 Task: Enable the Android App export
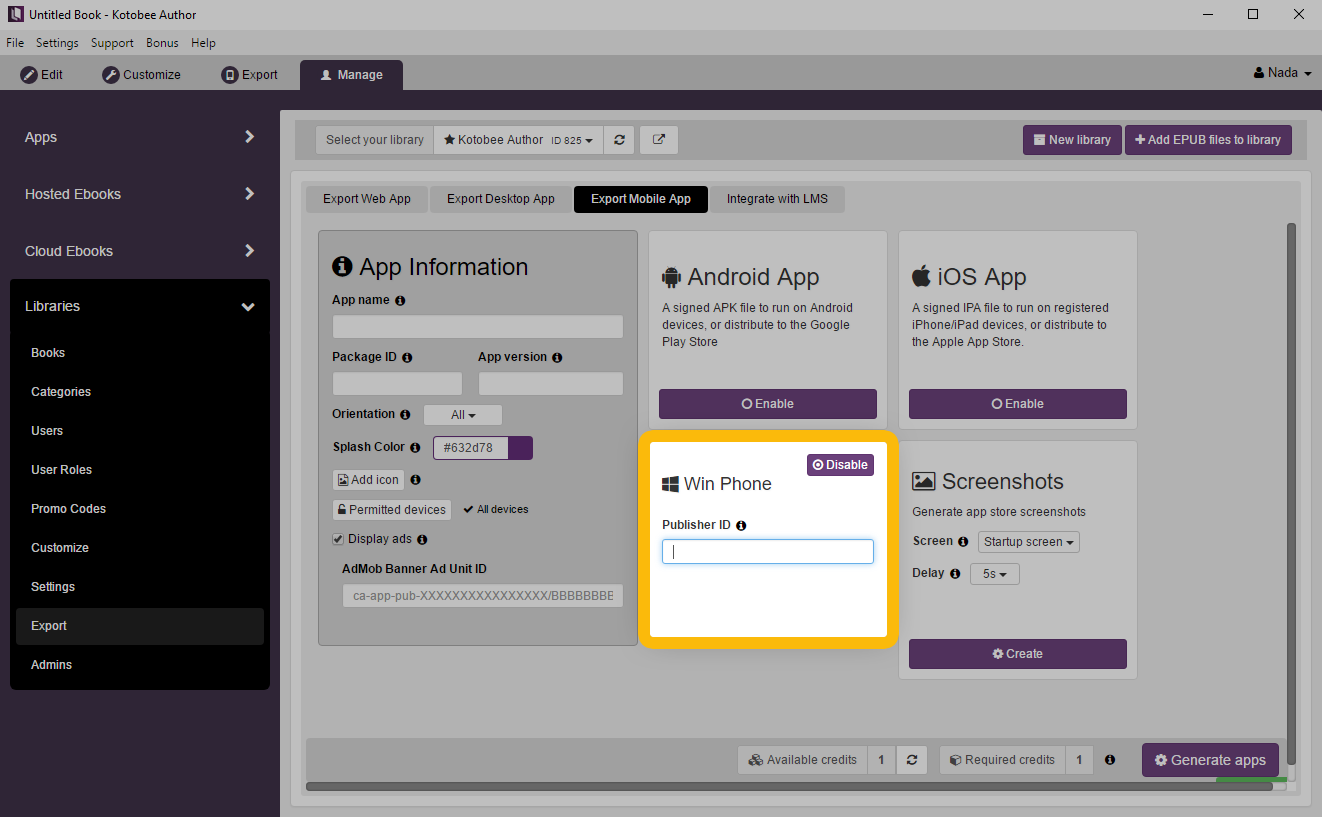[768, 404]
